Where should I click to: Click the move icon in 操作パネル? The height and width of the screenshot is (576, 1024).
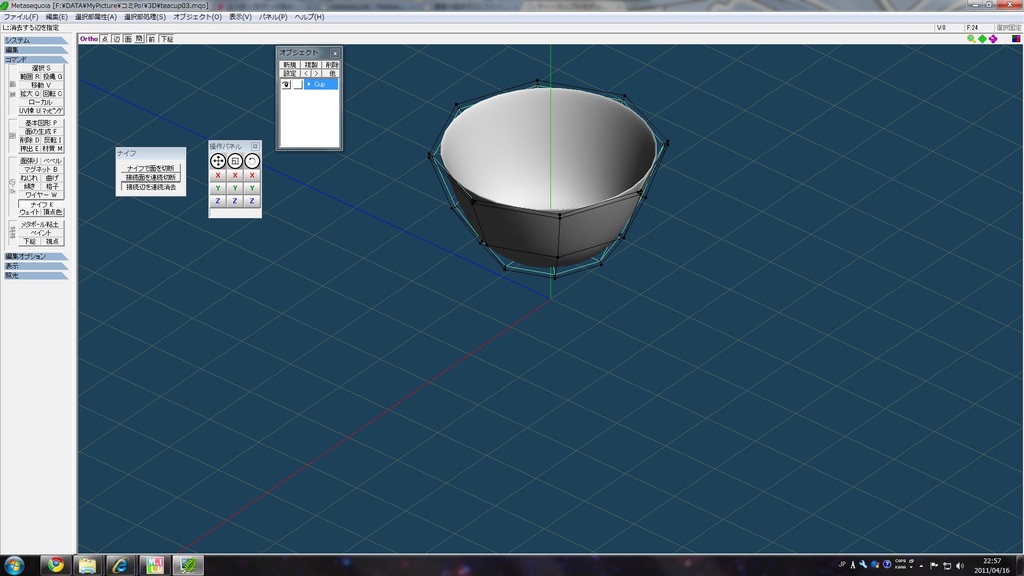pos(218,161)
